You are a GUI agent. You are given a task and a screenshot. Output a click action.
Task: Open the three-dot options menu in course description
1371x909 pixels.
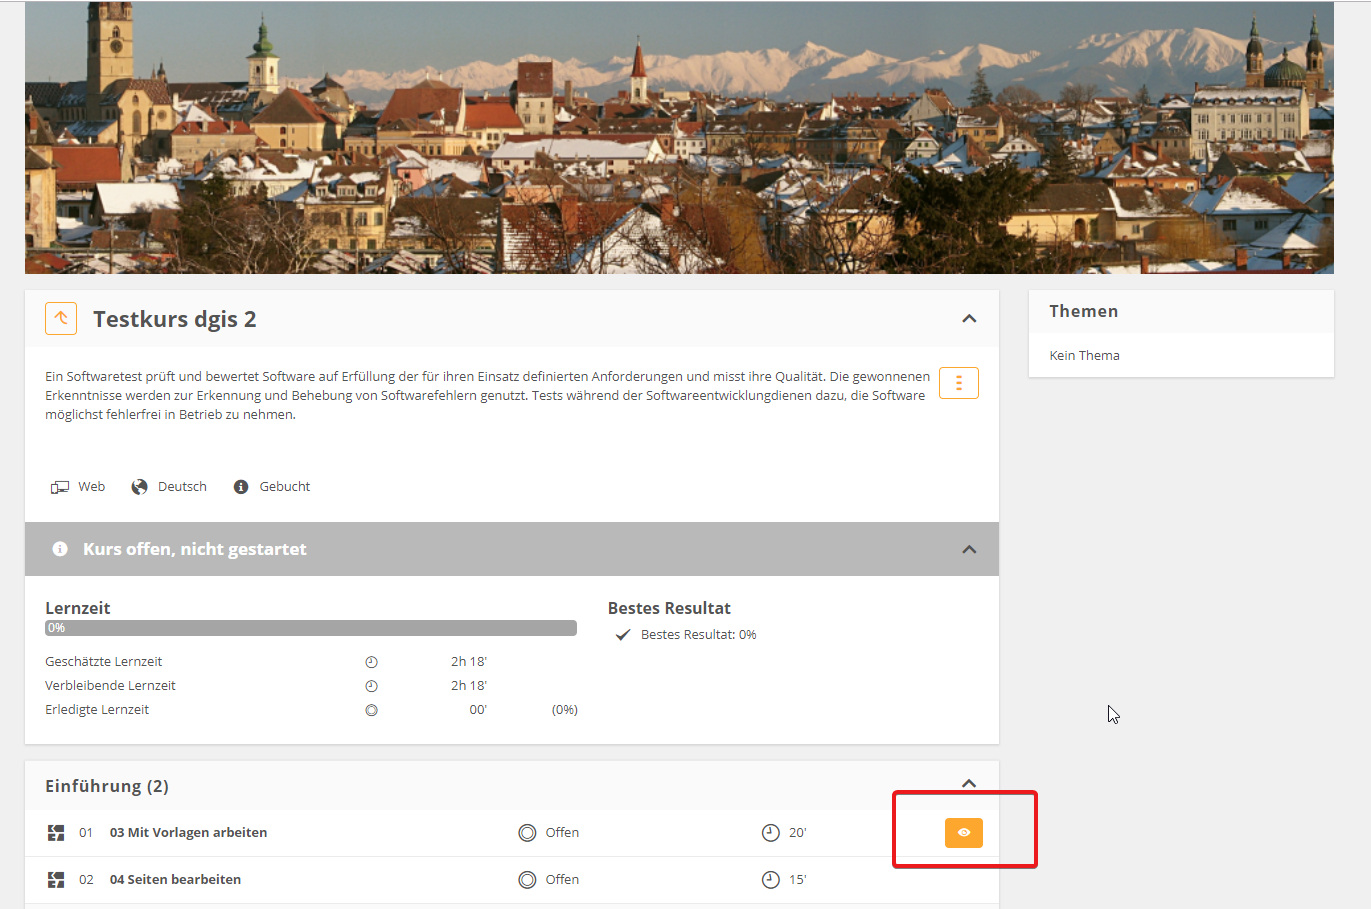click(958, 383)
